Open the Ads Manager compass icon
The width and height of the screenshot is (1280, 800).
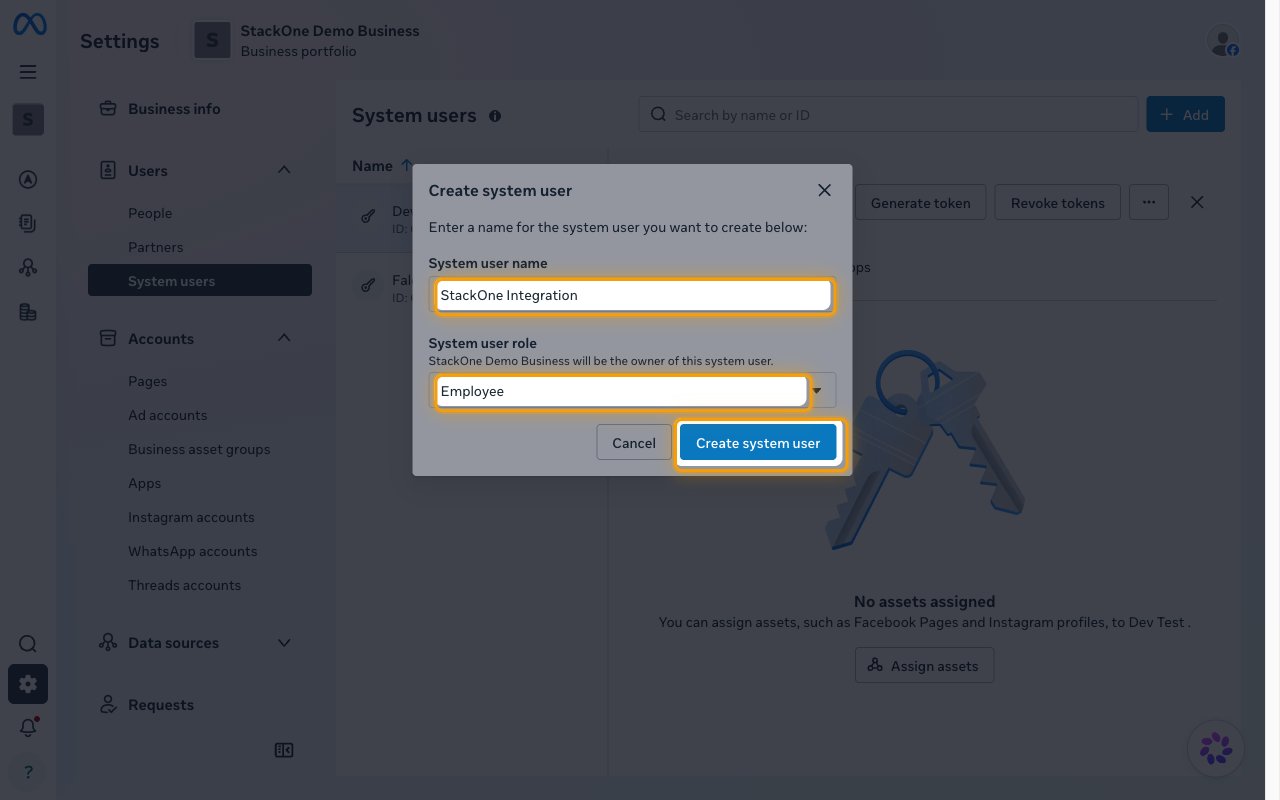click(x=28, y=180)
